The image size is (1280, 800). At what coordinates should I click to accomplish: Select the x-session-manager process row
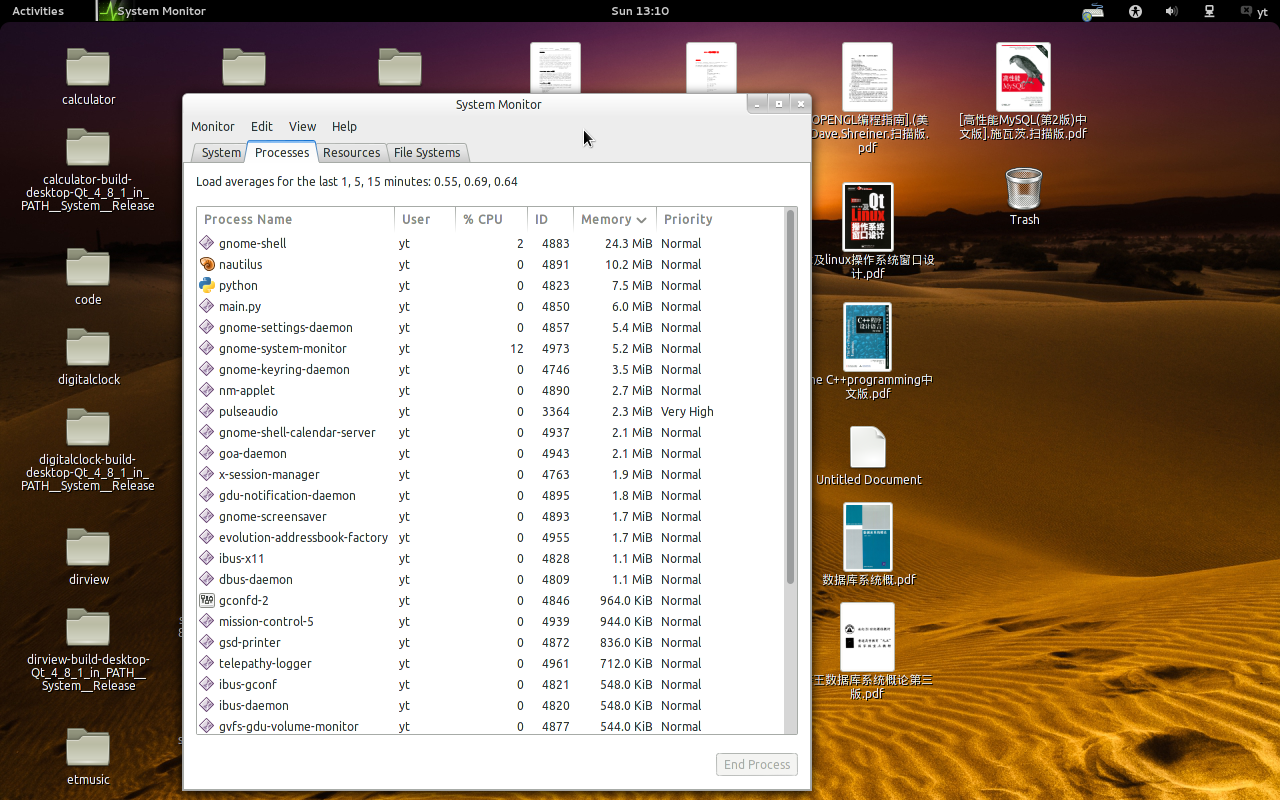pos(491,474)
